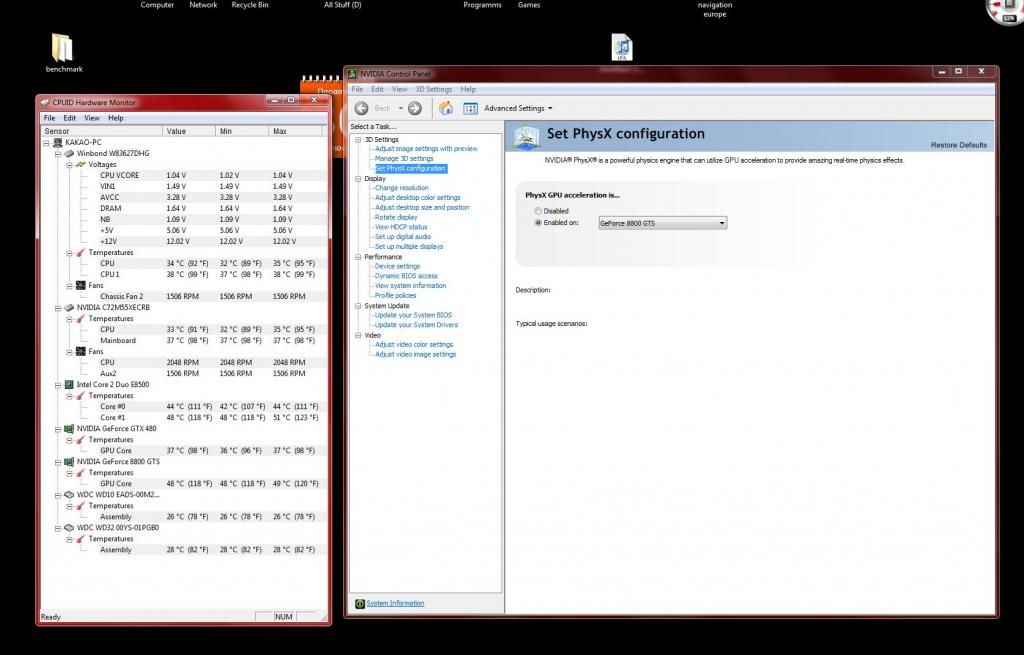1024x655 pixels.
Task: Click the Fans icon under Winbond W83627DHG
Action: point(81,285)
